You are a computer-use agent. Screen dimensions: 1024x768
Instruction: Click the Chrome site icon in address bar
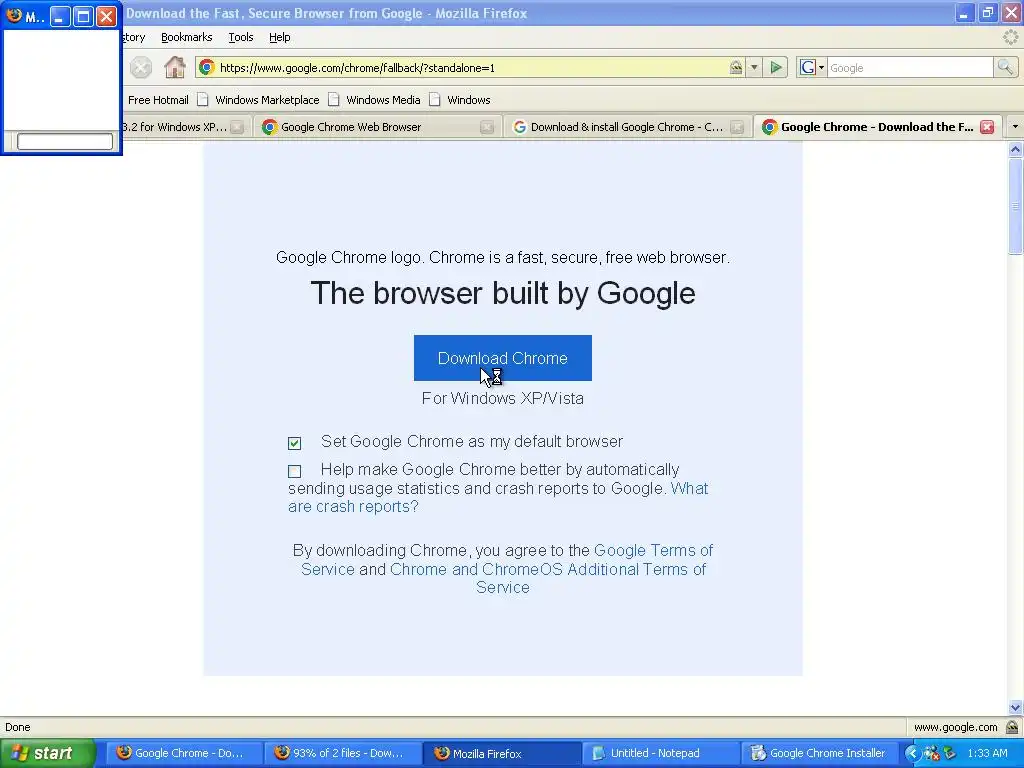[206, 67]
